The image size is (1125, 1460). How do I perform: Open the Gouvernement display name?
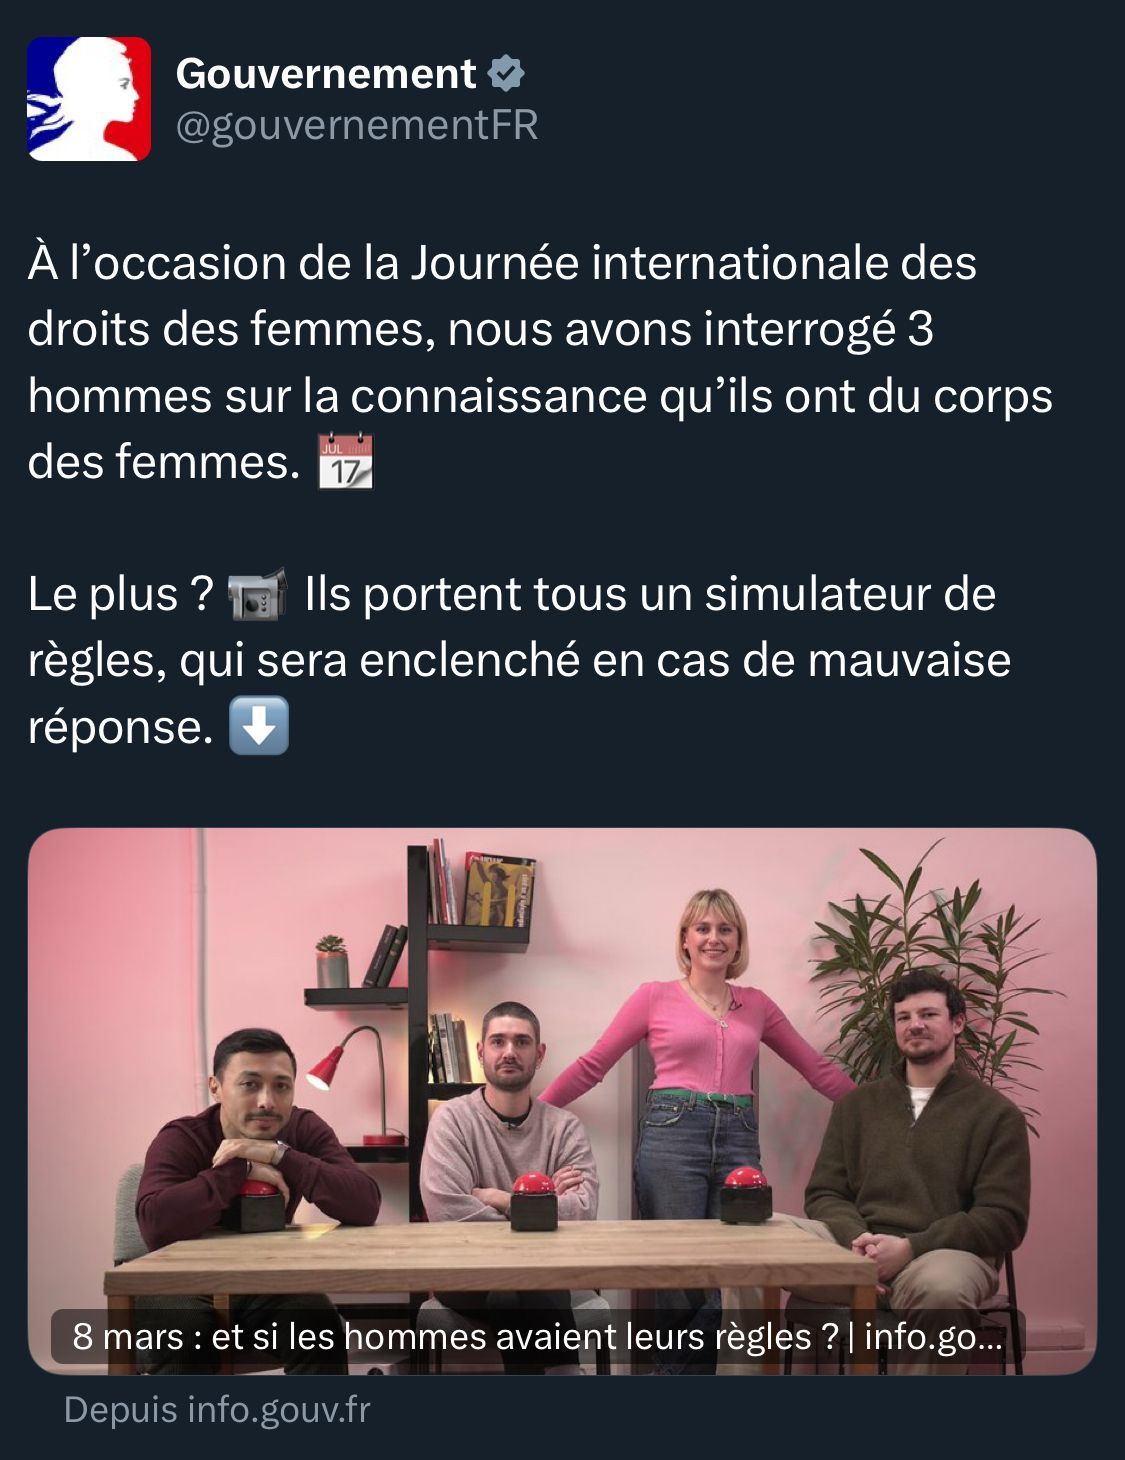pyautogui.click(x=326, y=73)
